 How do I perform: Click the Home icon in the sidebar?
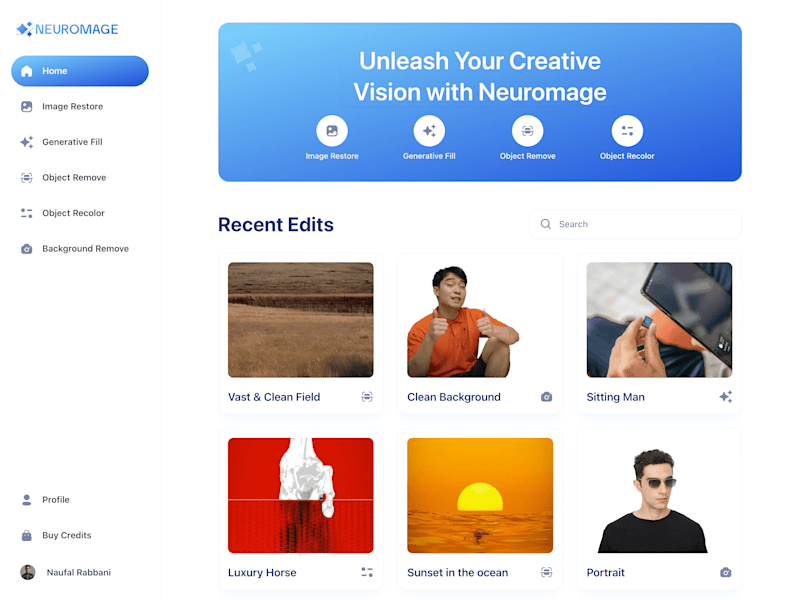click(x=27, y=71)
